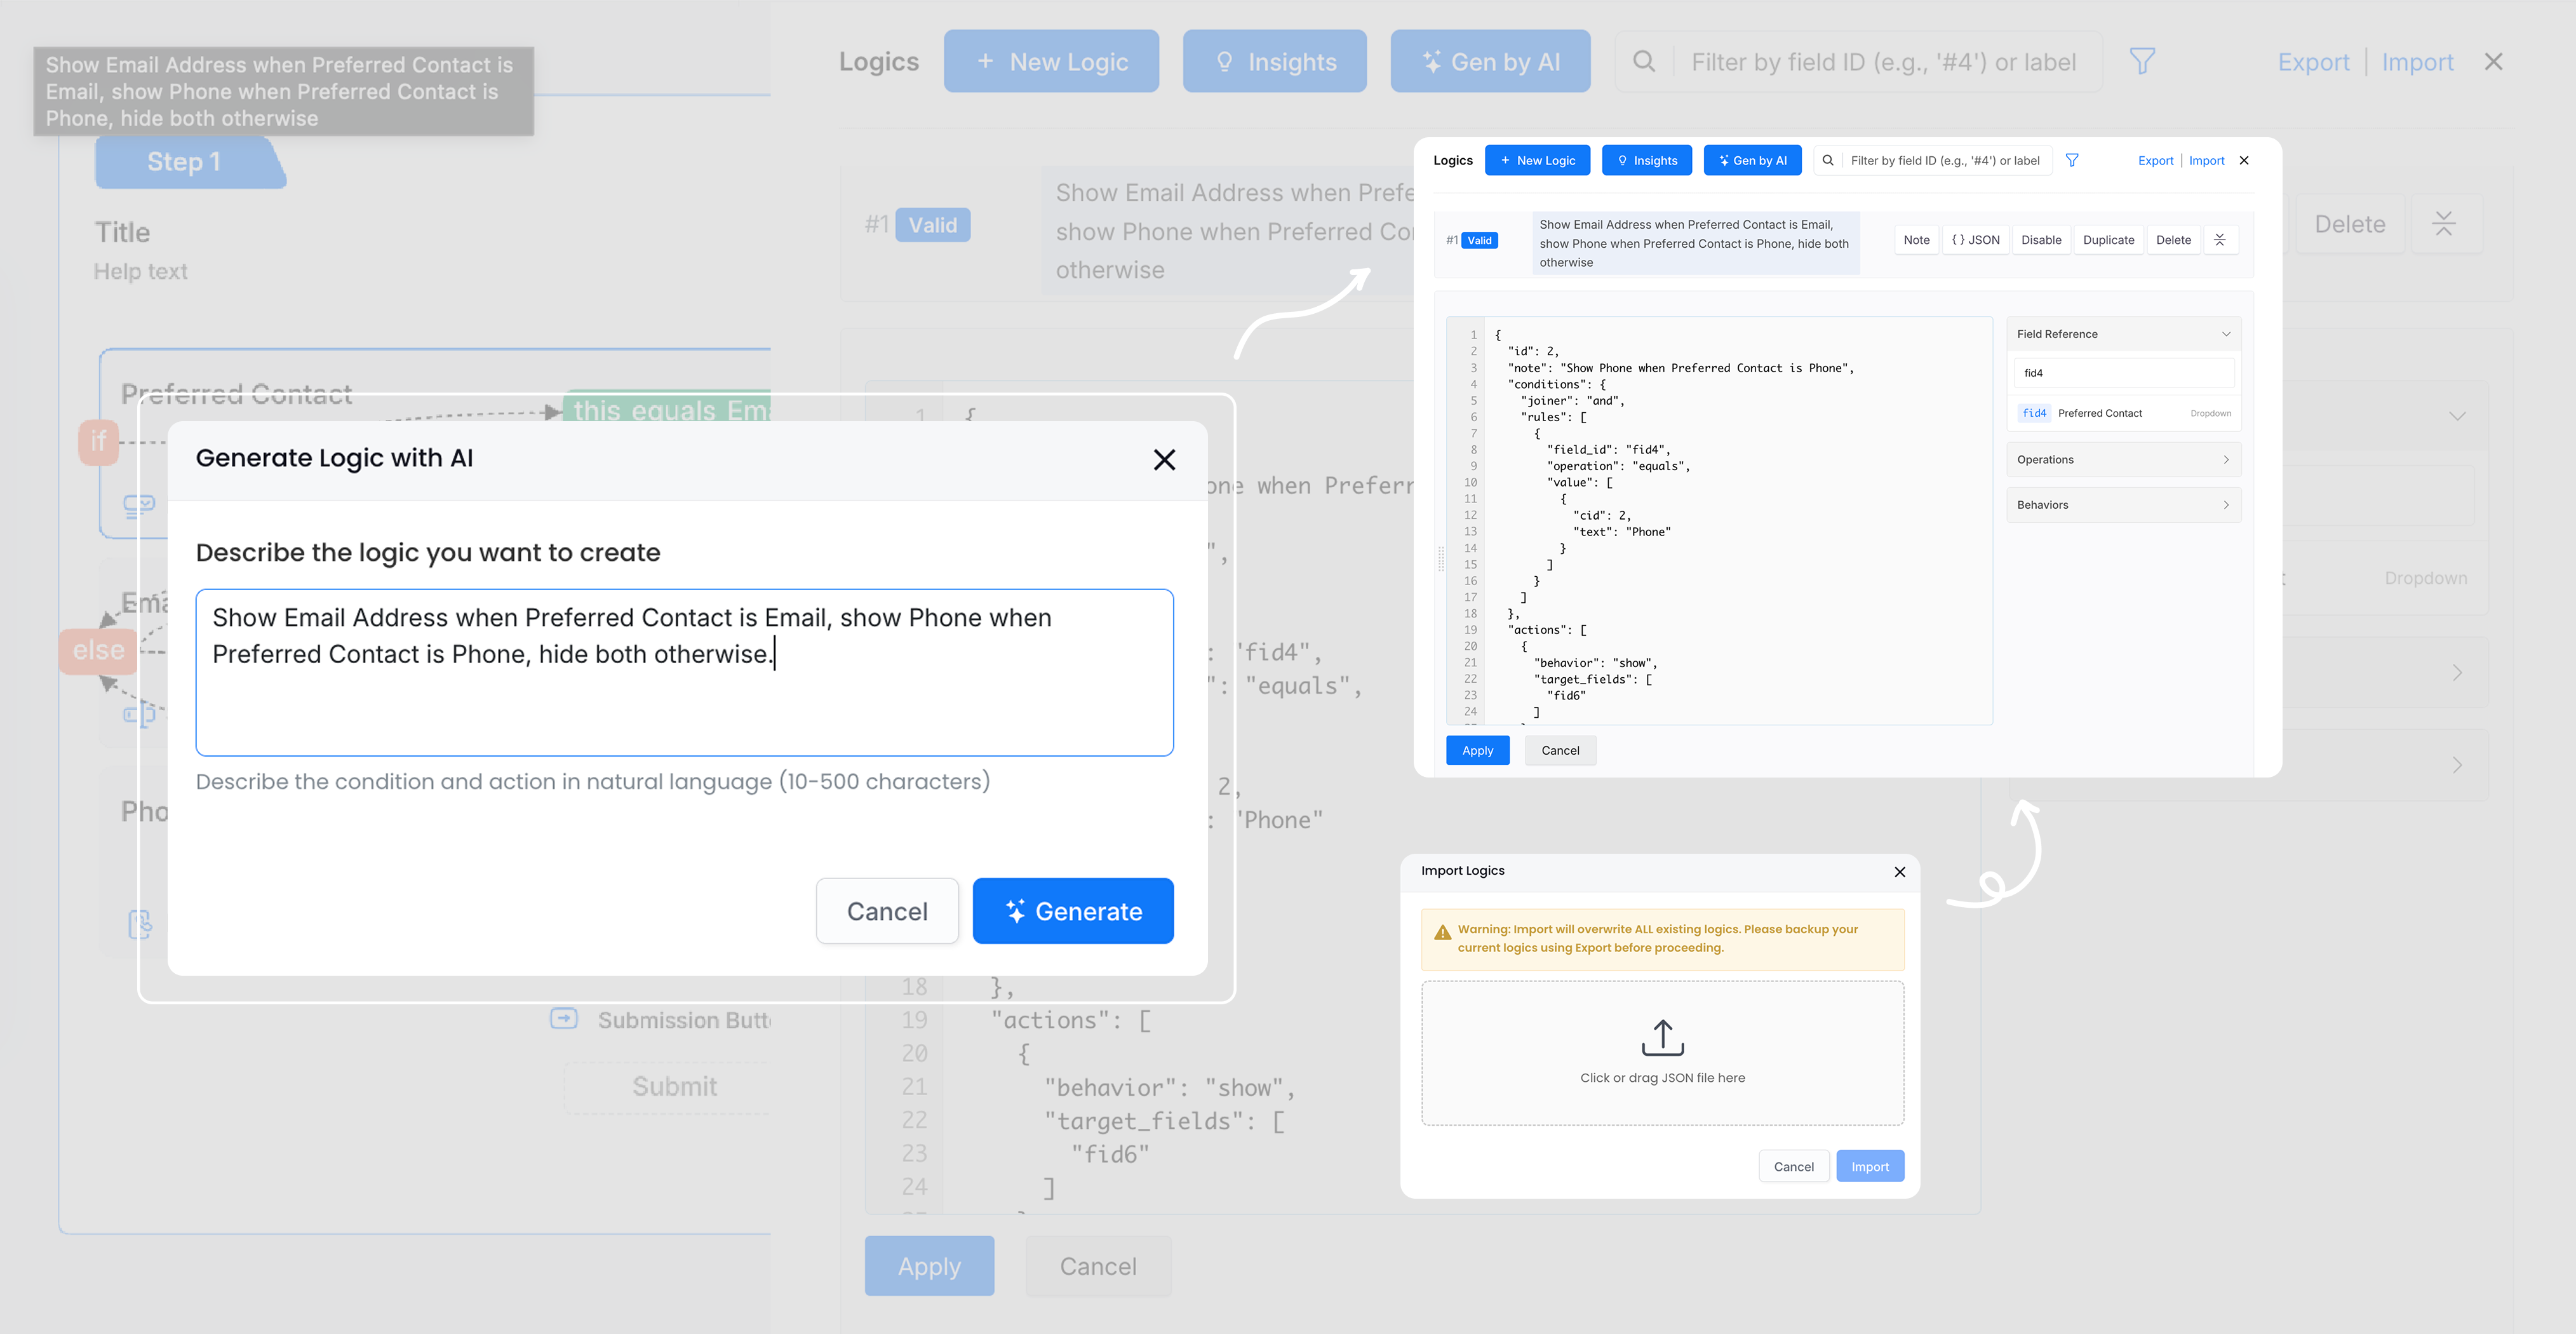
Task: Duplicate logic #1
Action: tap(2108, 240)
